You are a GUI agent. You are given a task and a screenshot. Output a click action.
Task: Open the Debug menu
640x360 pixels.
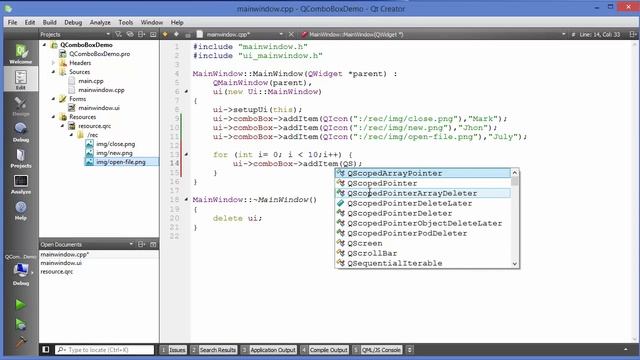(x=73, y=22)
